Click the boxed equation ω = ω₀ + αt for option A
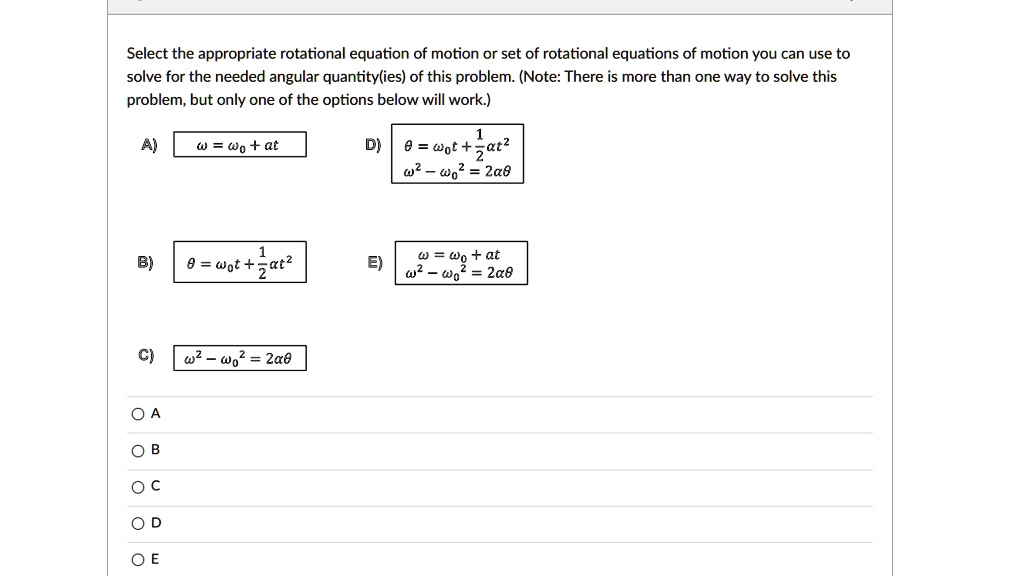1024x576 pixels. tap(240, 144)
